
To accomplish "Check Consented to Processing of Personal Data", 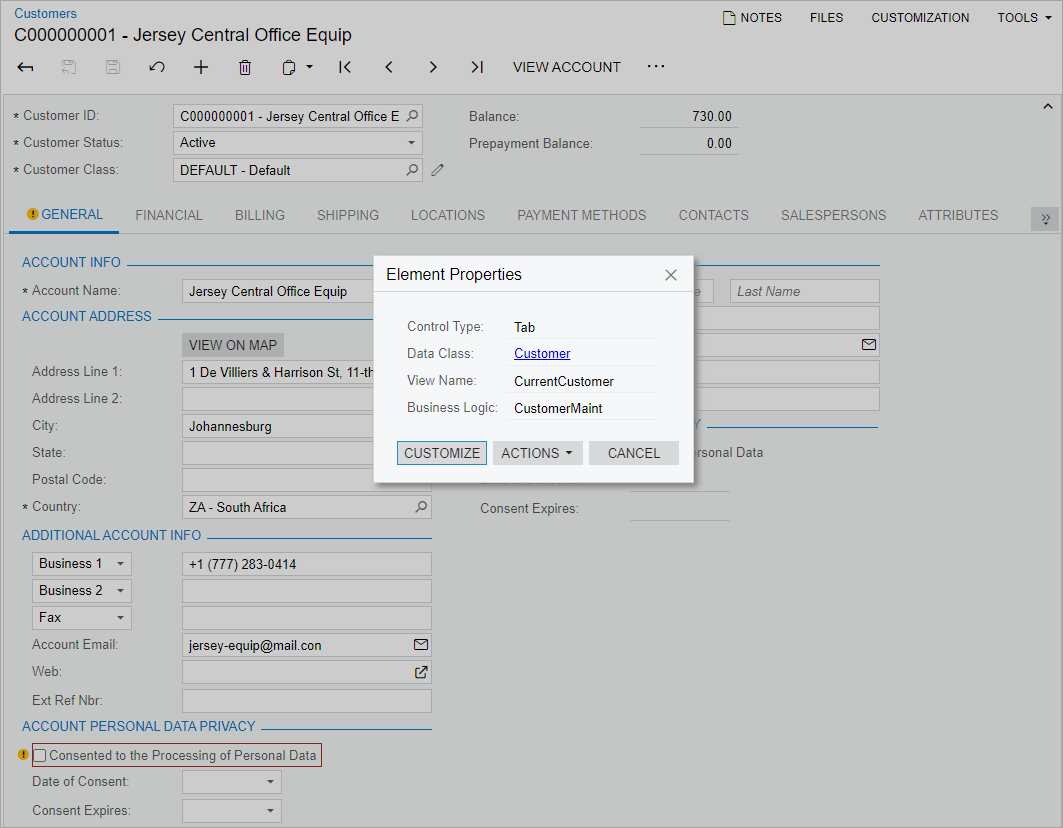I will (x=41, y=756).
